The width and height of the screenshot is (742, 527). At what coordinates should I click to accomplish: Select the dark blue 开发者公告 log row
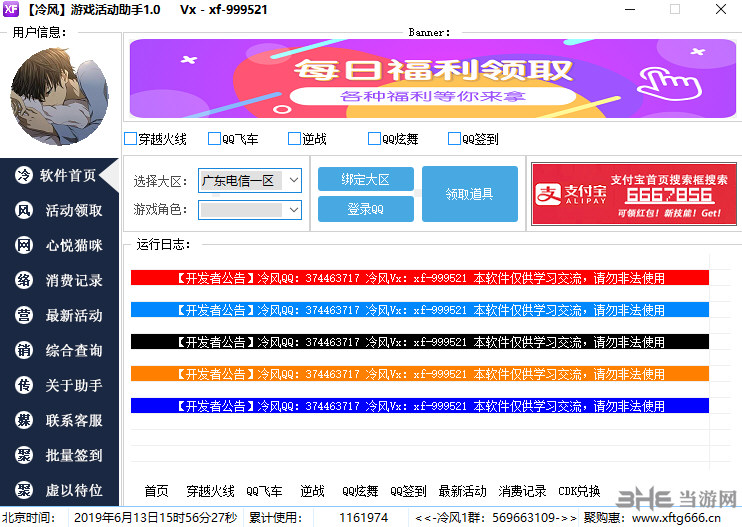tap(420, 406)
